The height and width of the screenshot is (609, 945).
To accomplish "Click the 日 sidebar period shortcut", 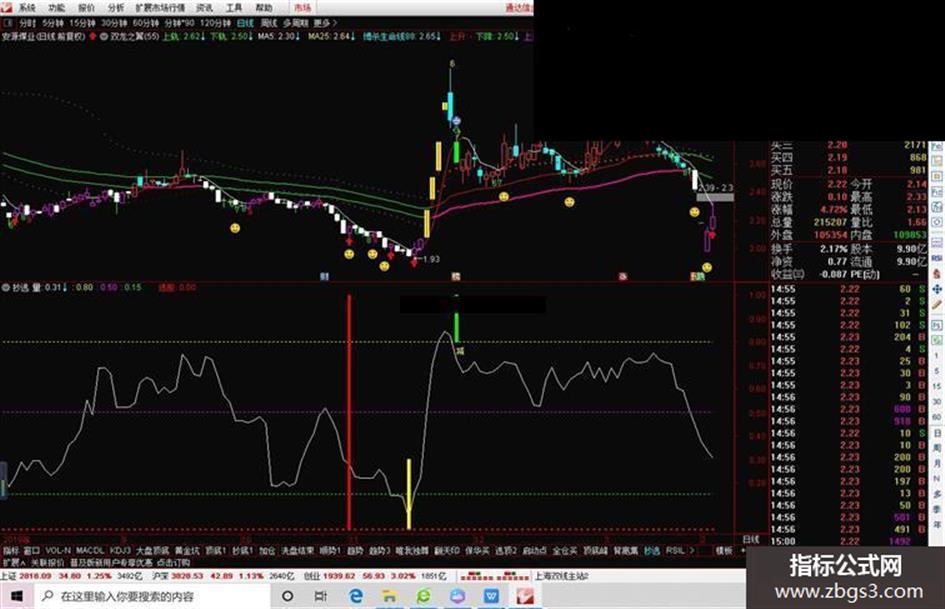I will pos(937,432).
